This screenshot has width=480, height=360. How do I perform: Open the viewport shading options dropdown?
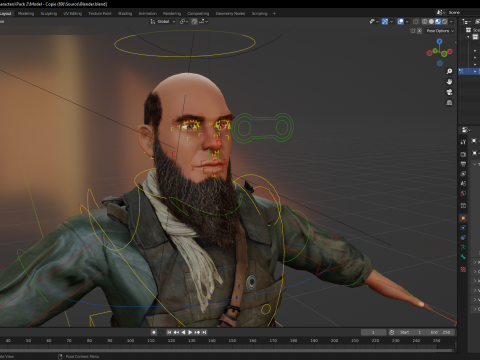click(451, 22)
